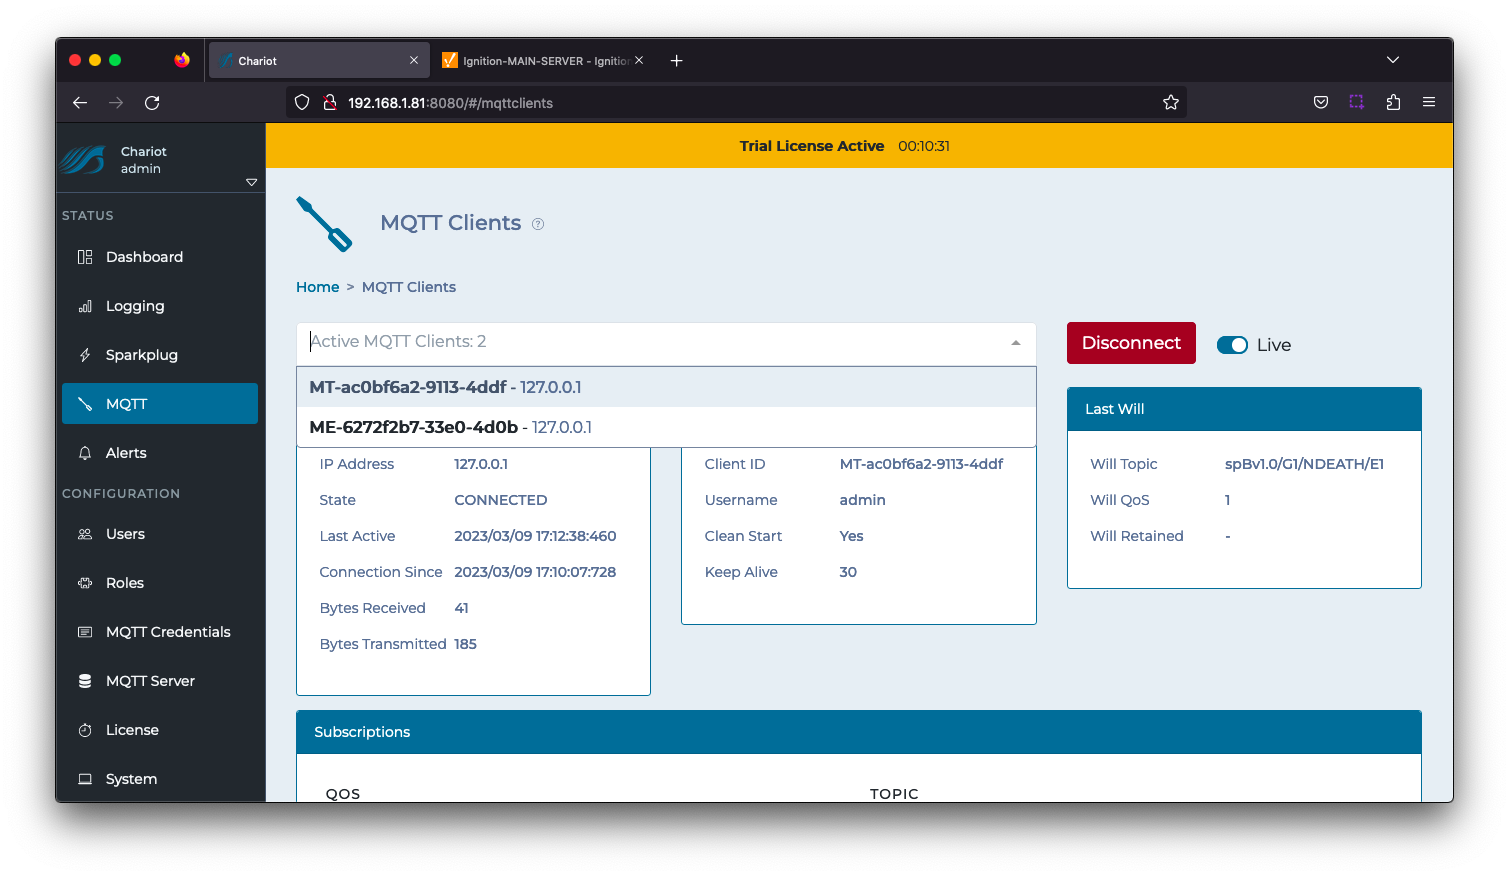Click the Chariot logo in sidebar header
Viewport: 1509px width, 876px height.
coord(83,160)
